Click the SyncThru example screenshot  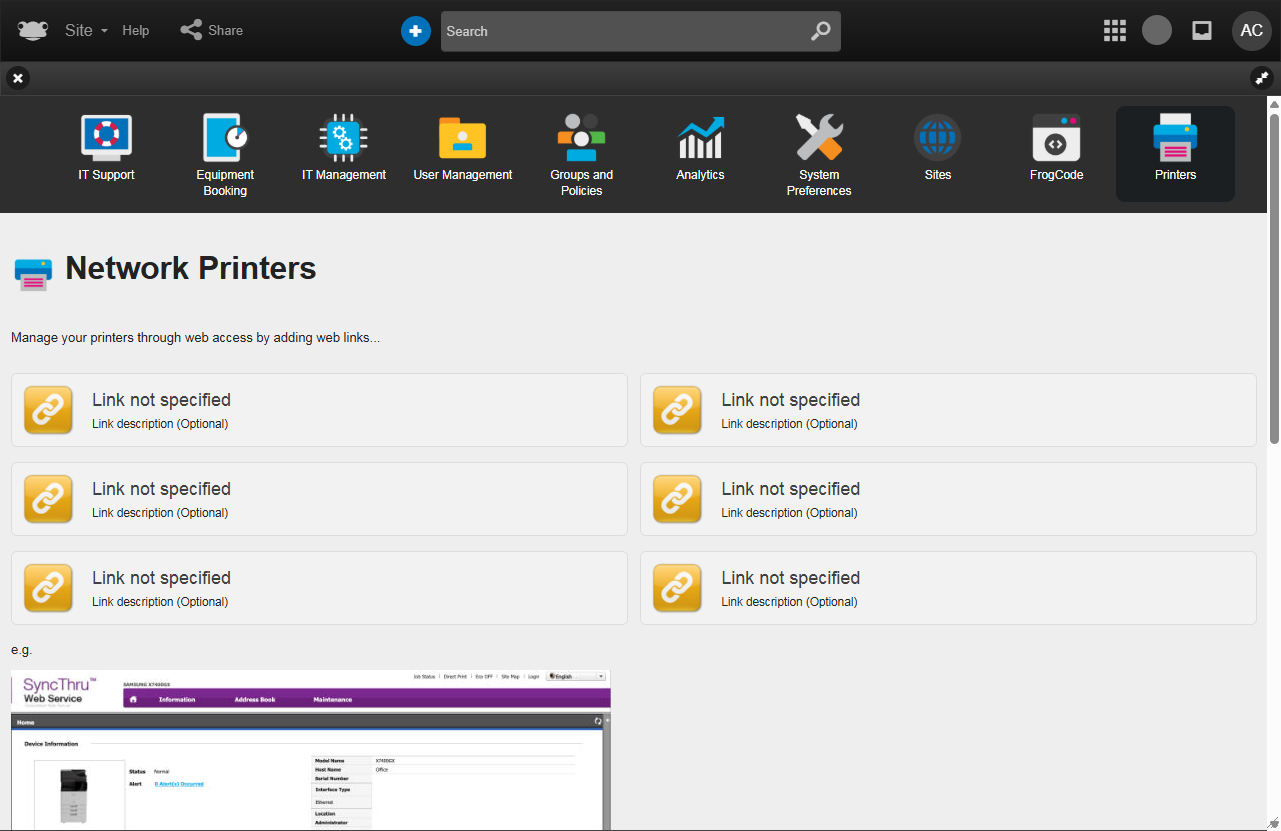tap(311, 749)
